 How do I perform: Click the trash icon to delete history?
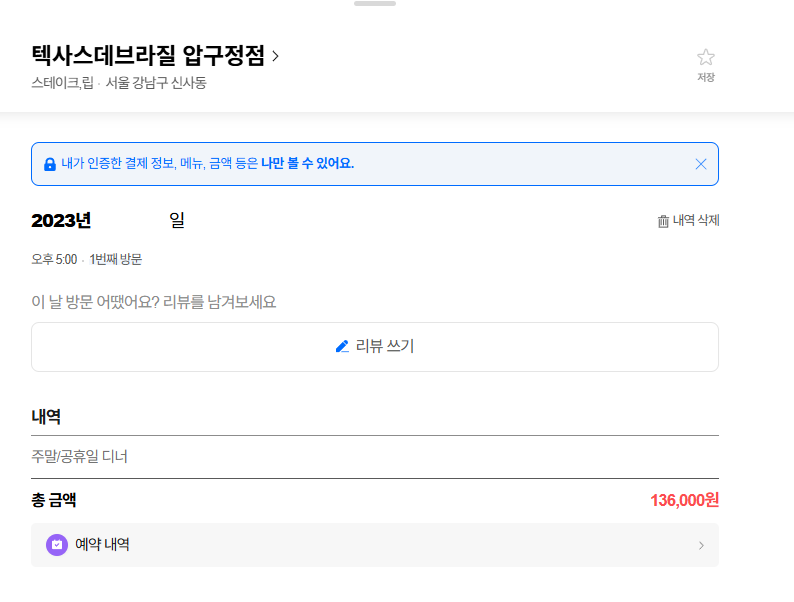[x=663, y=221]
